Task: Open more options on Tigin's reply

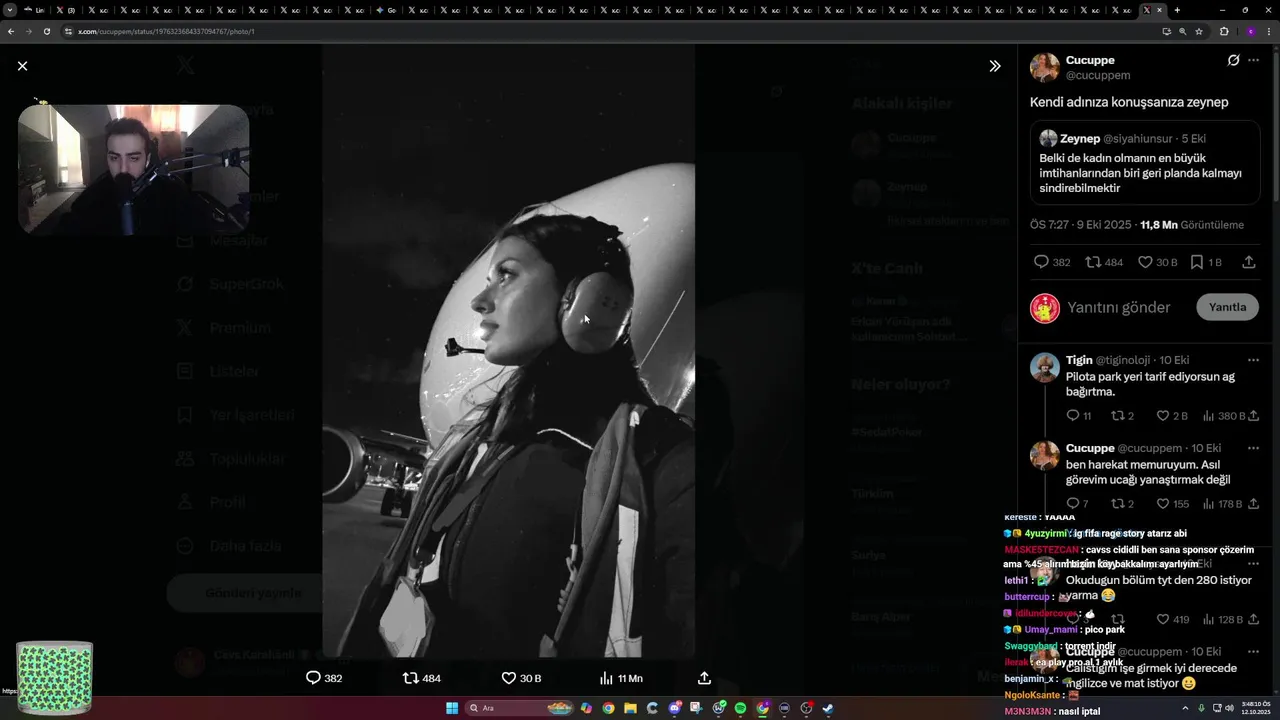Action: [1253, 360]
